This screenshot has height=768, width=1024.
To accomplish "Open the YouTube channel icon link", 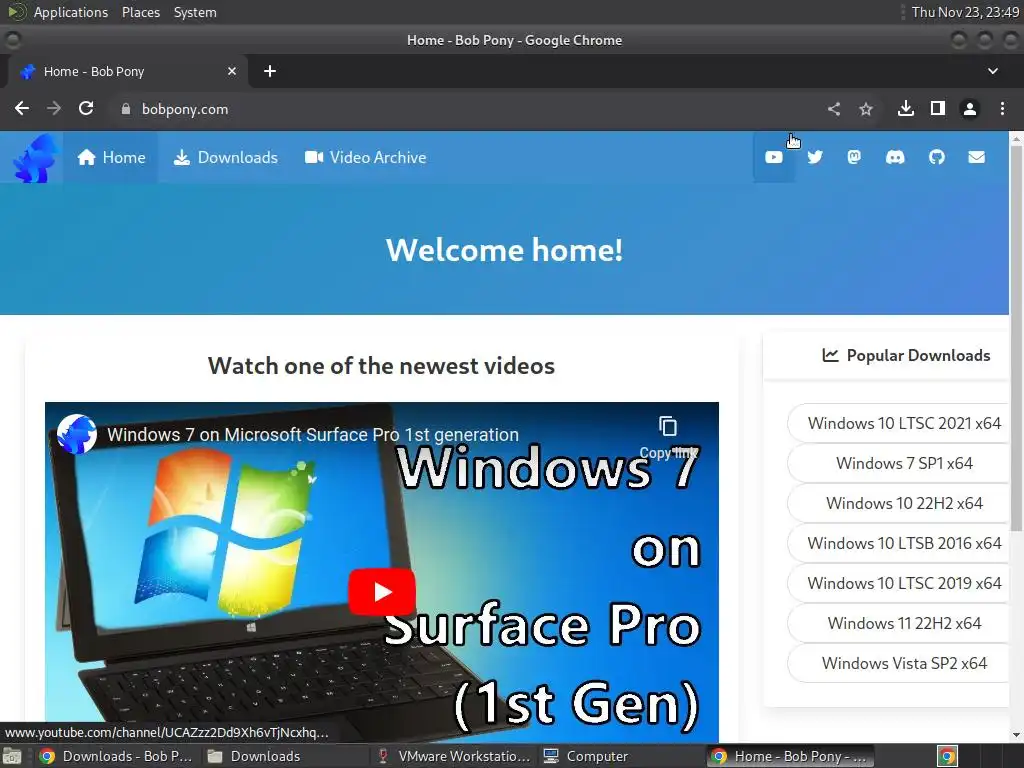I will point(773,157).
